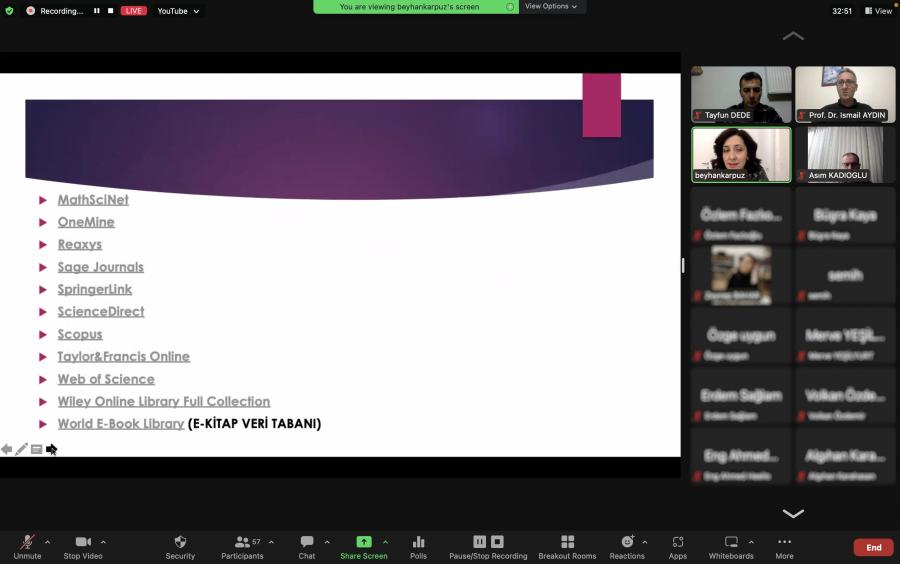Click the green Share Screen icon
Viewport: 900px width, 564px height.
pyautogui.click(x=364, y=542)
